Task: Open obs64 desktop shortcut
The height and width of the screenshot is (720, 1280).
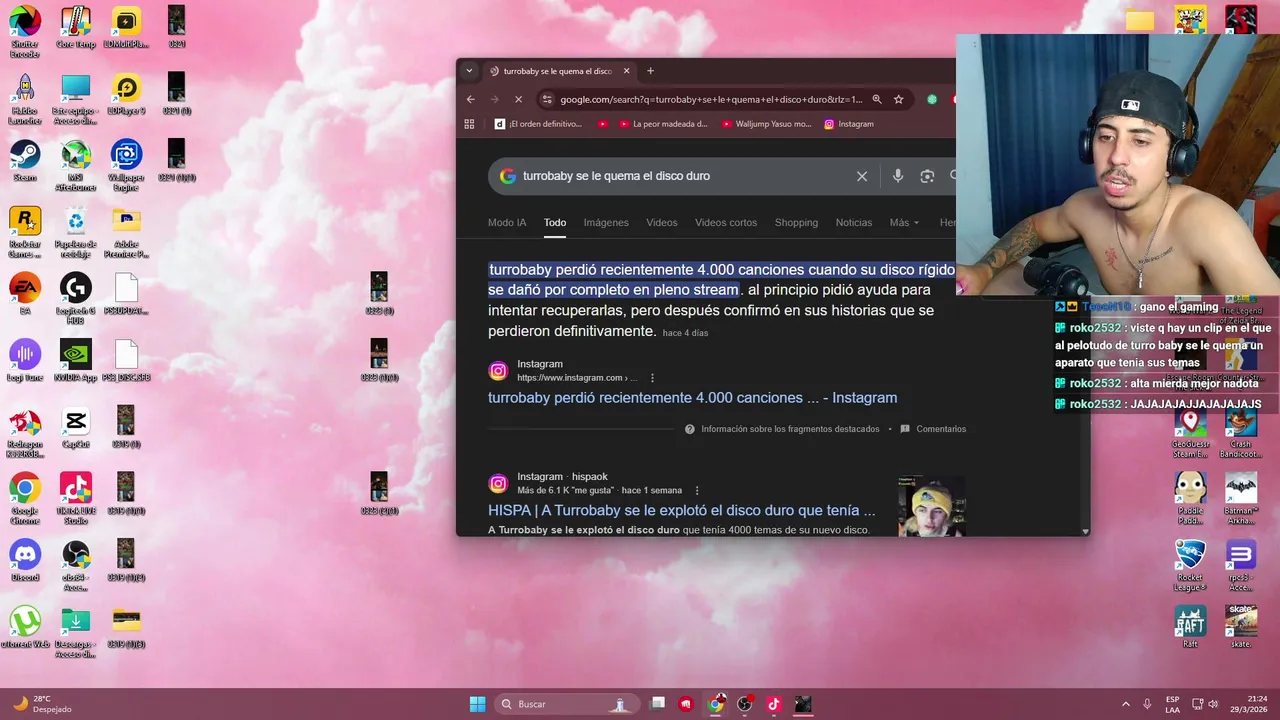Action: tap(76, 564)
